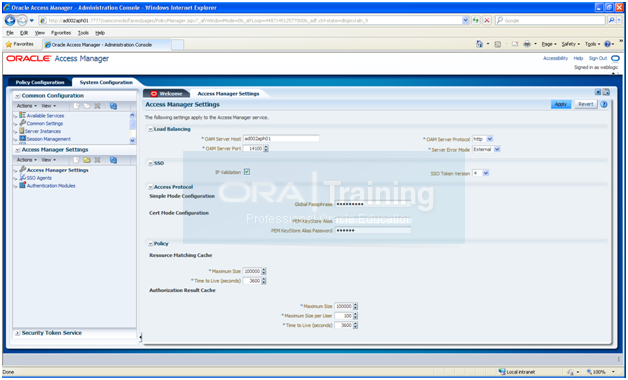Click the Delete icon in Common Configuration toolbar

pyautogui.click(x=97, y=106)
